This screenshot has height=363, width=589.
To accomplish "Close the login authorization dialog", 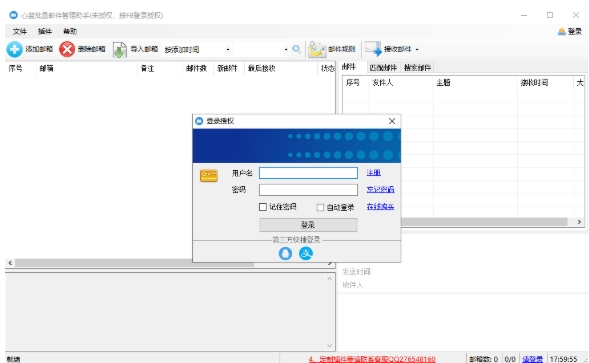I will tap(392, 121).
